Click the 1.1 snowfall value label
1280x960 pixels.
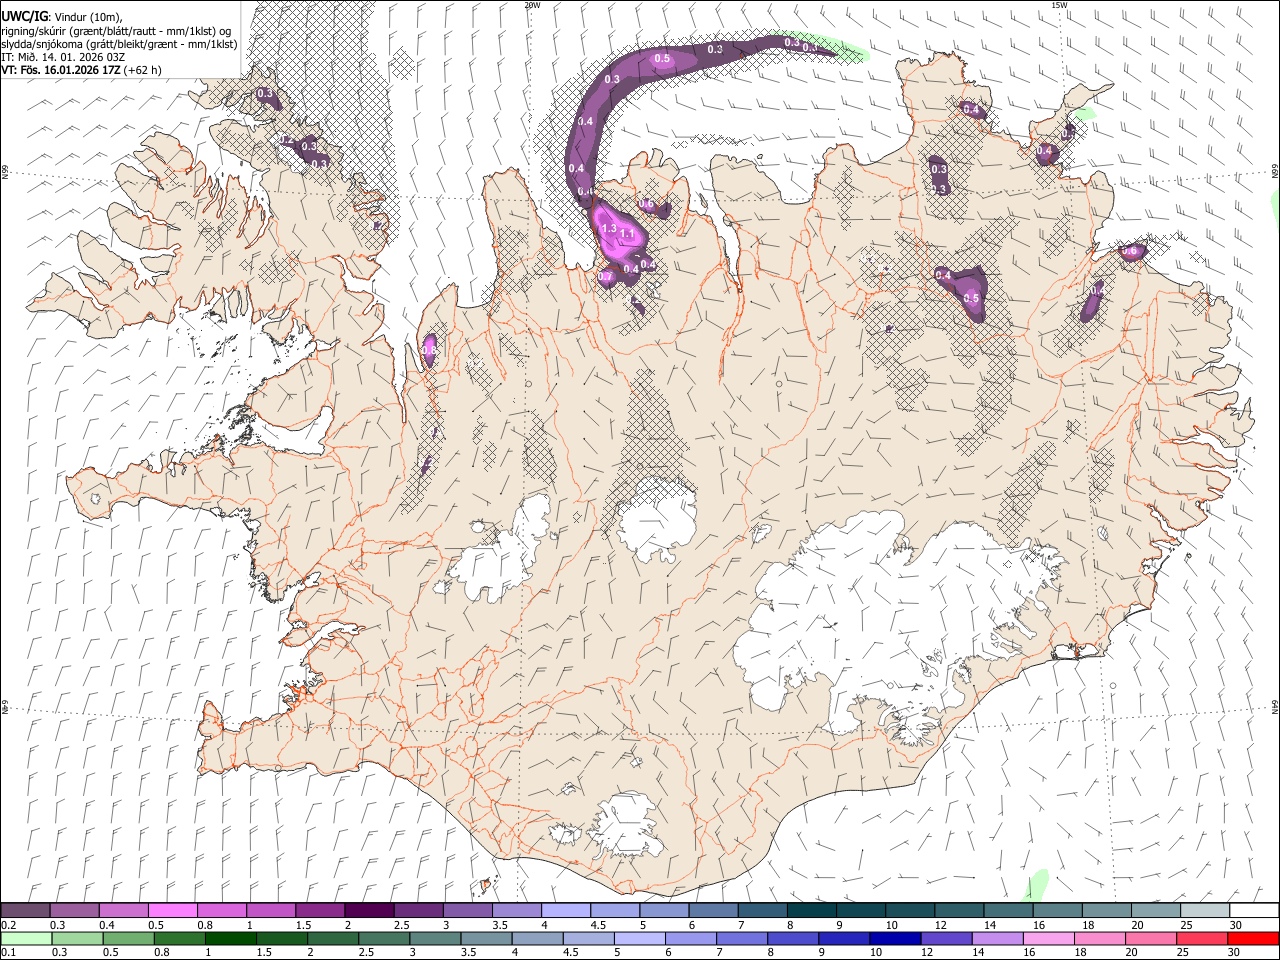628,233
